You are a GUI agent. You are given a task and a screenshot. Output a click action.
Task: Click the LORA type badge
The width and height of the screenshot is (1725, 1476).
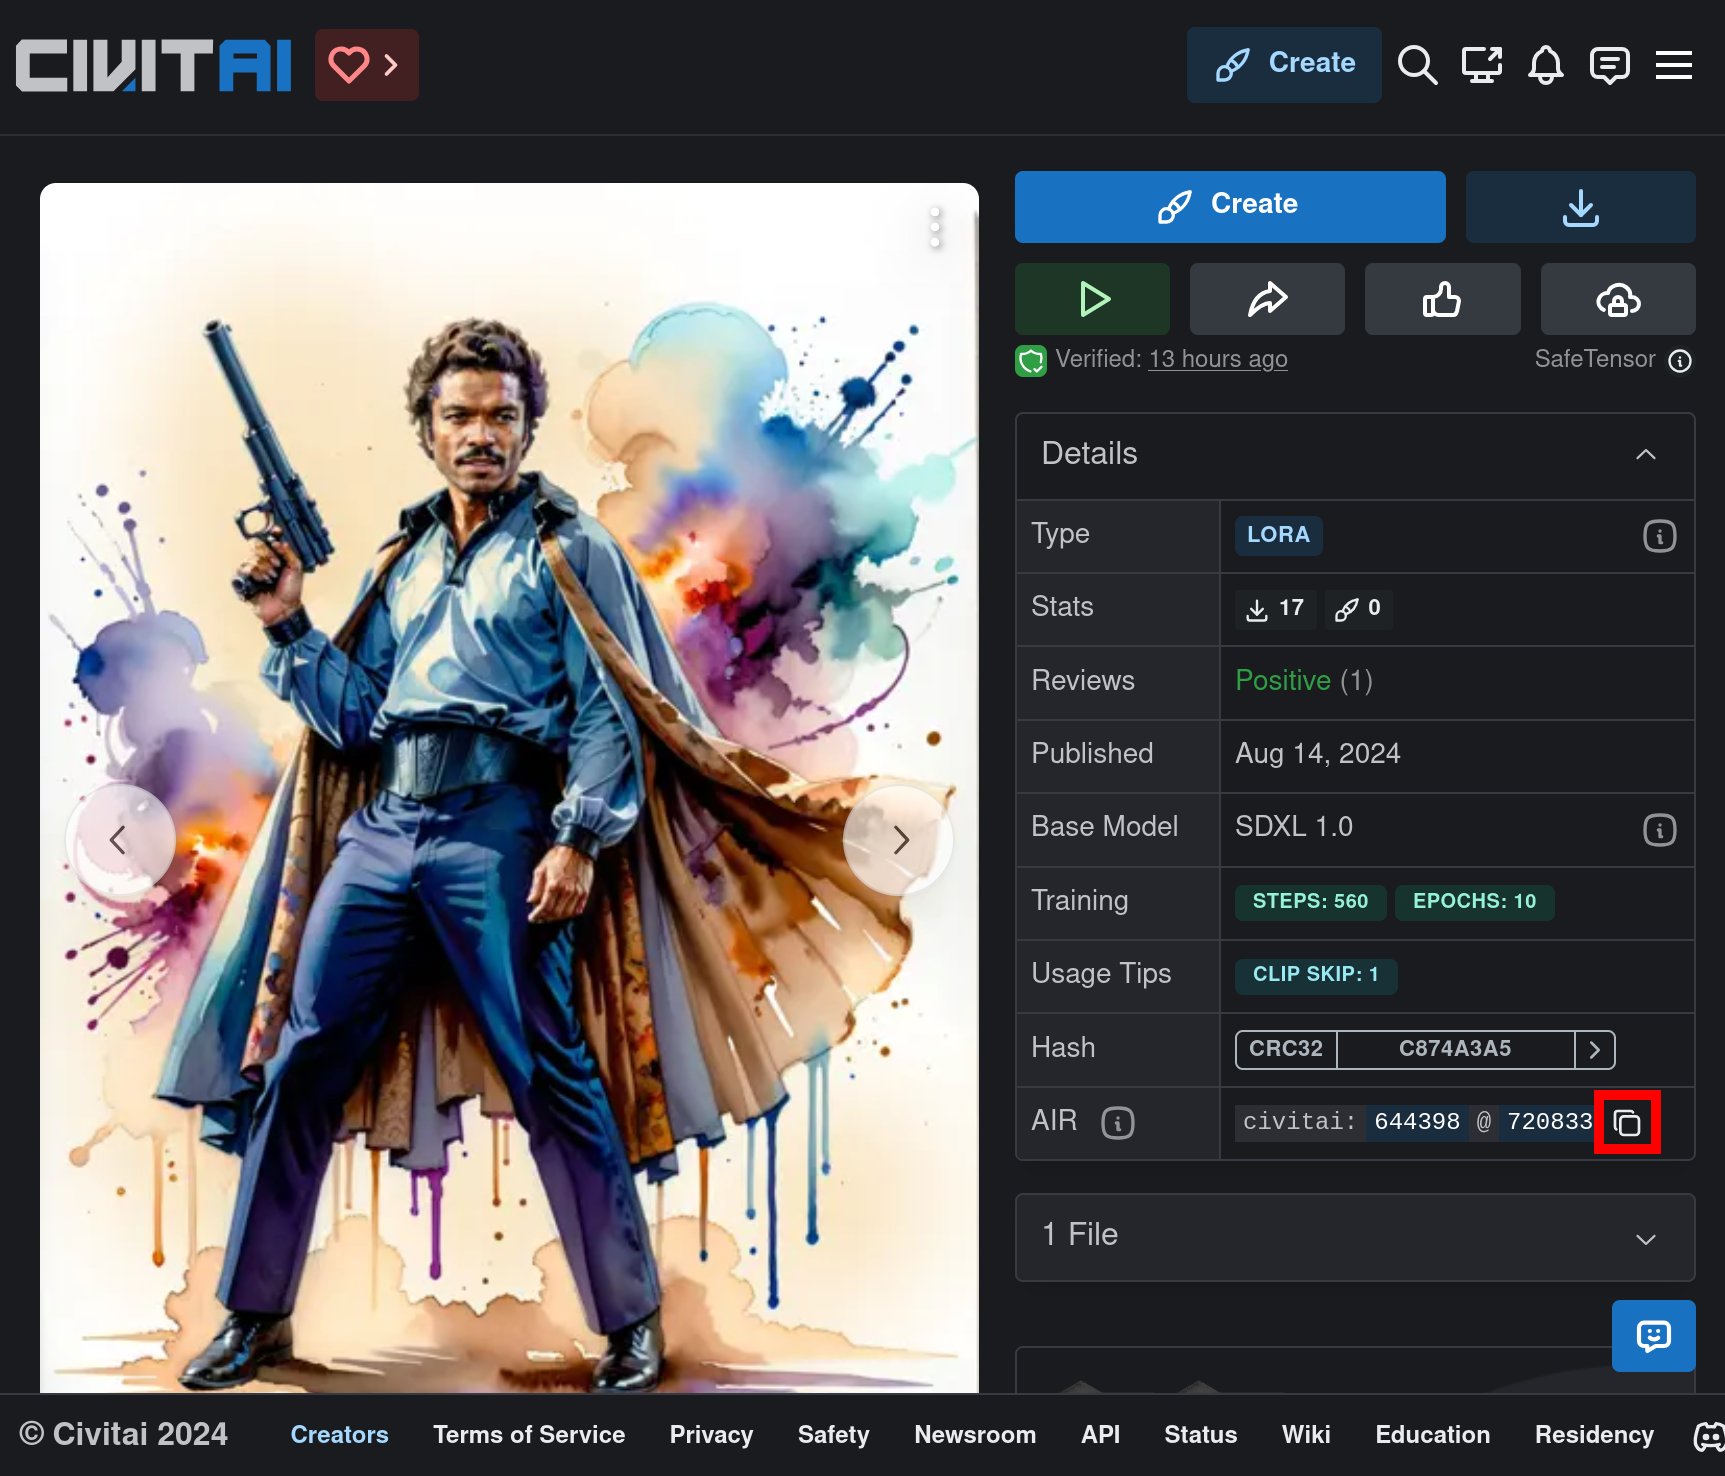point(1278,535)
